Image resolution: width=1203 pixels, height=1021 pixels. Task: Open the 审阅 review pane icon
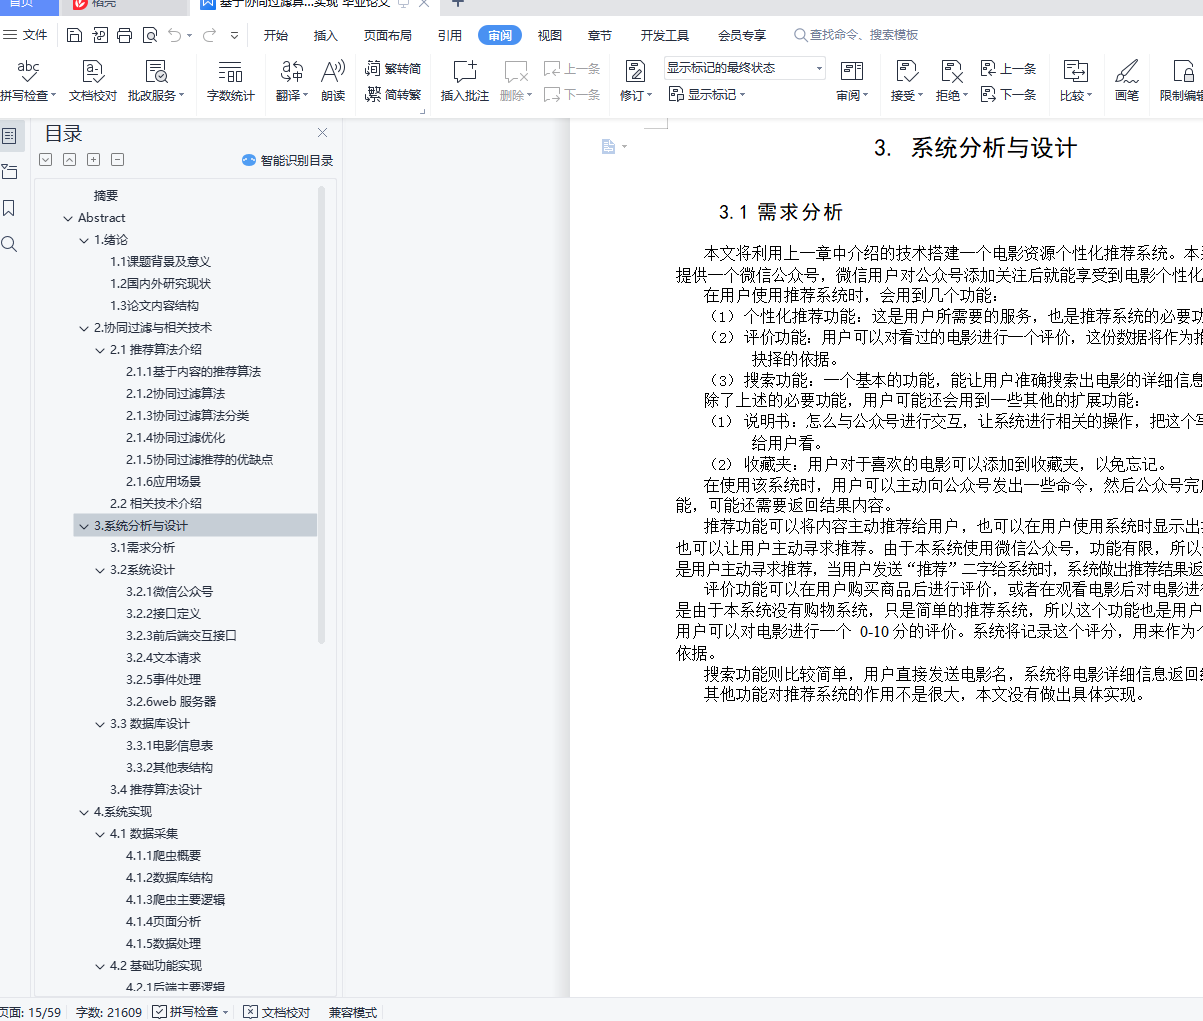point(852,81)
